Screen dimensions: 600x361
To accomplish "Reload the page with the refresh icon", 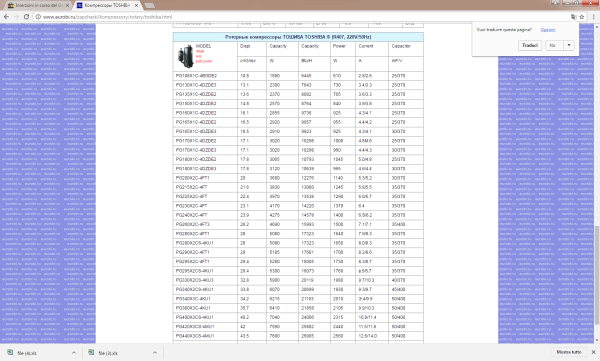I will (x=26, y=17).
